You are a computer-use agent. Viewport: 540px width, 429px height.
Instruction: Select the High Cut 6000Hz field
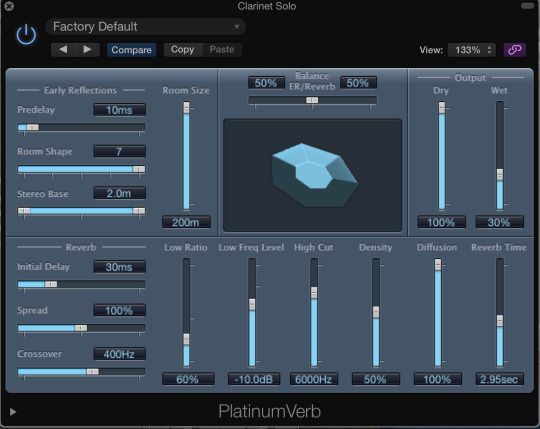tap(314, 379)
